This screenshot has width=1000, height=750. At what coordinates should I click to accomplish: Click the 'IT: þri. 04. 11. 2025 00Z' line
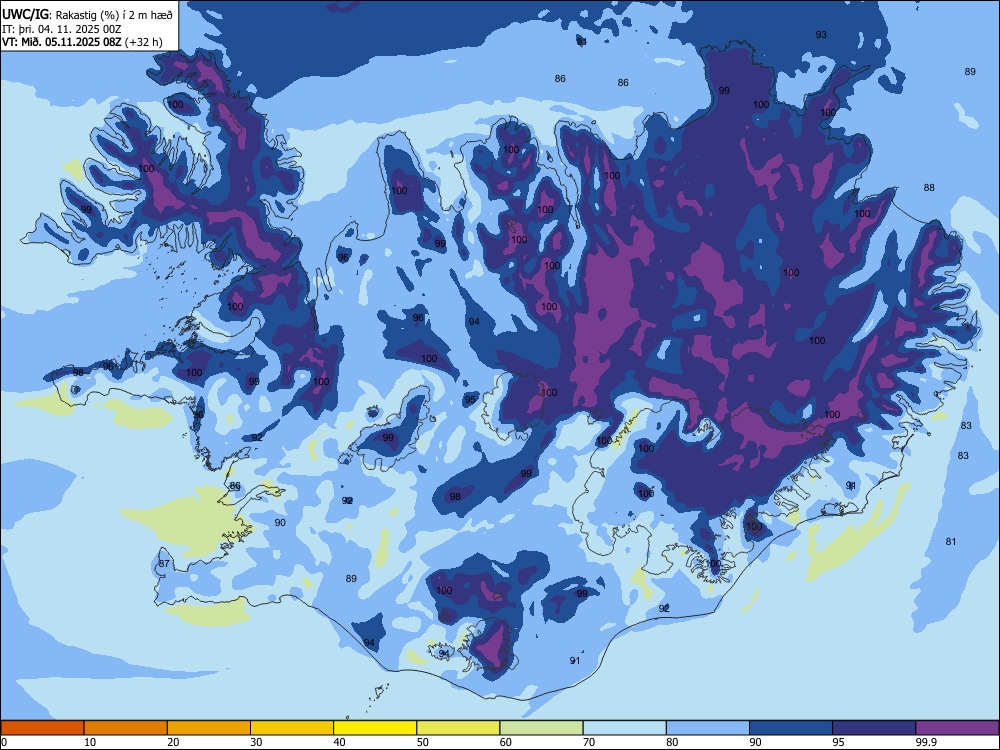tap(62, 29)
